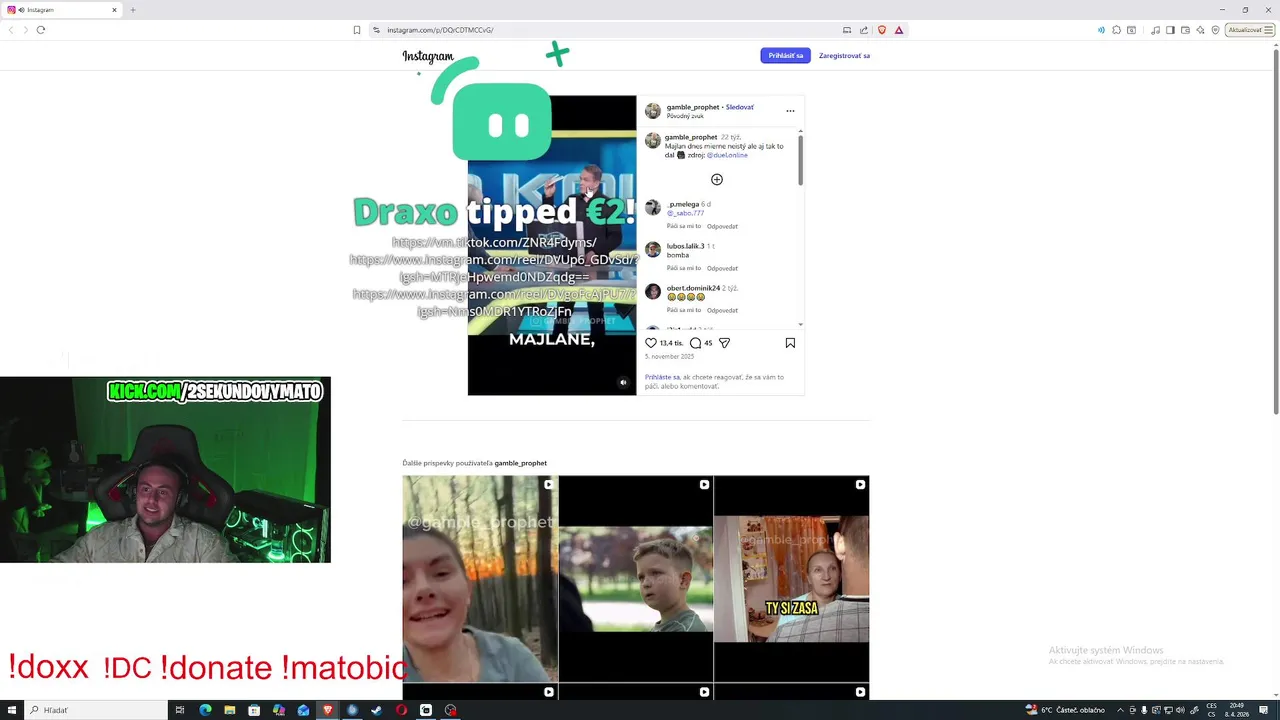Open the browser extensions puzzle icon

[1116, 30]
